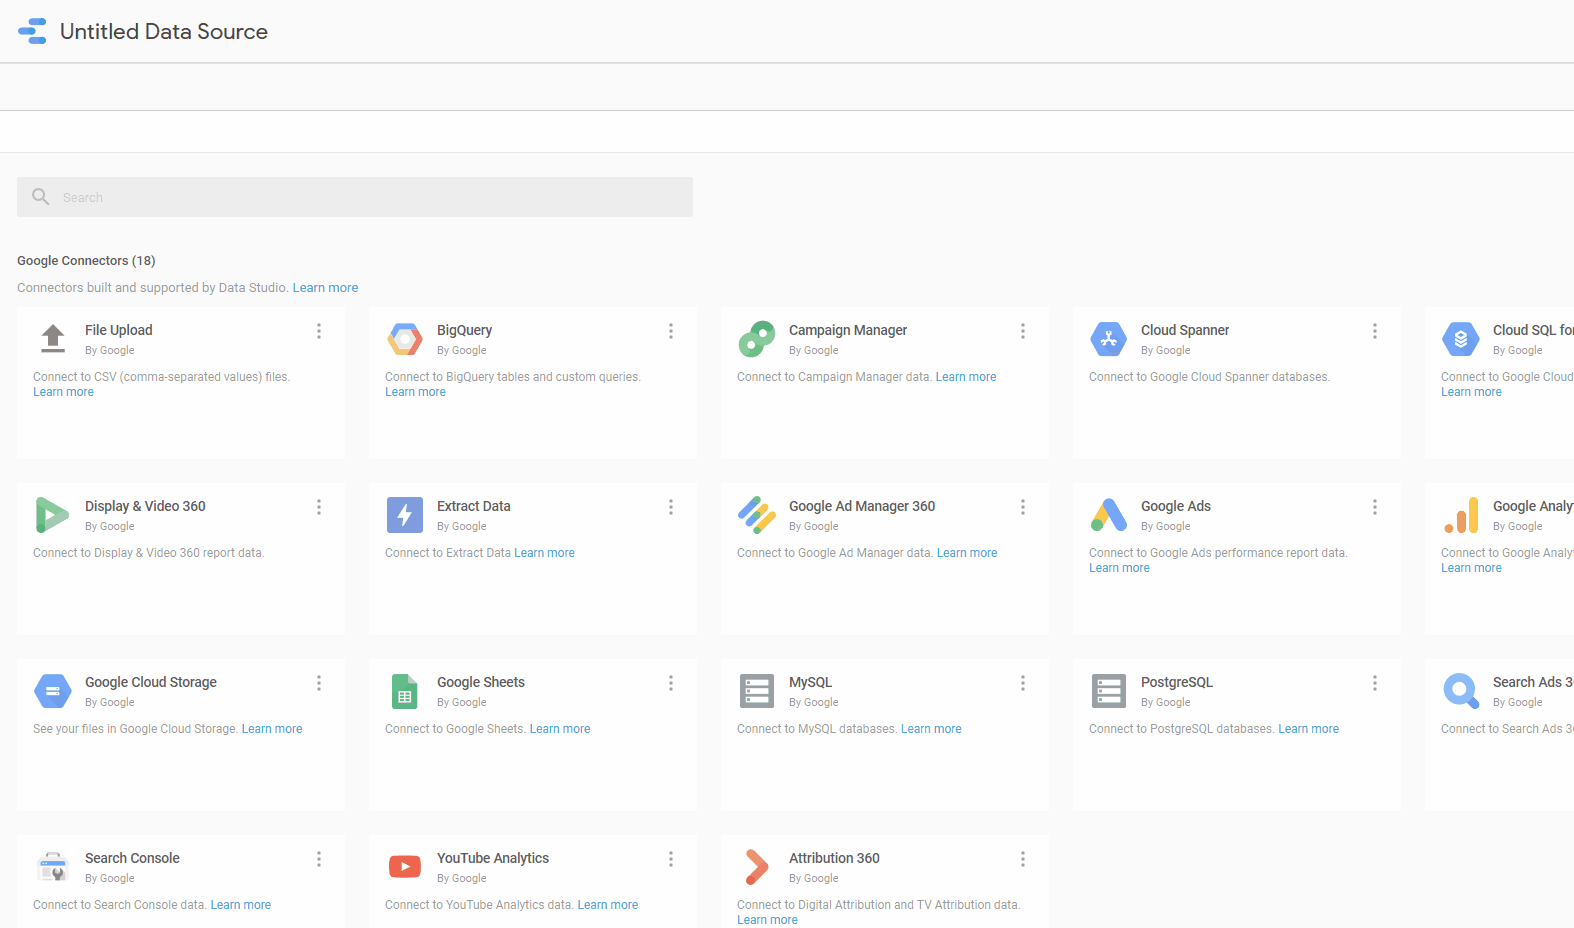Click the PostgreSQL database icon
This screenshot has width=1574, height=928.
(1109, 691)
